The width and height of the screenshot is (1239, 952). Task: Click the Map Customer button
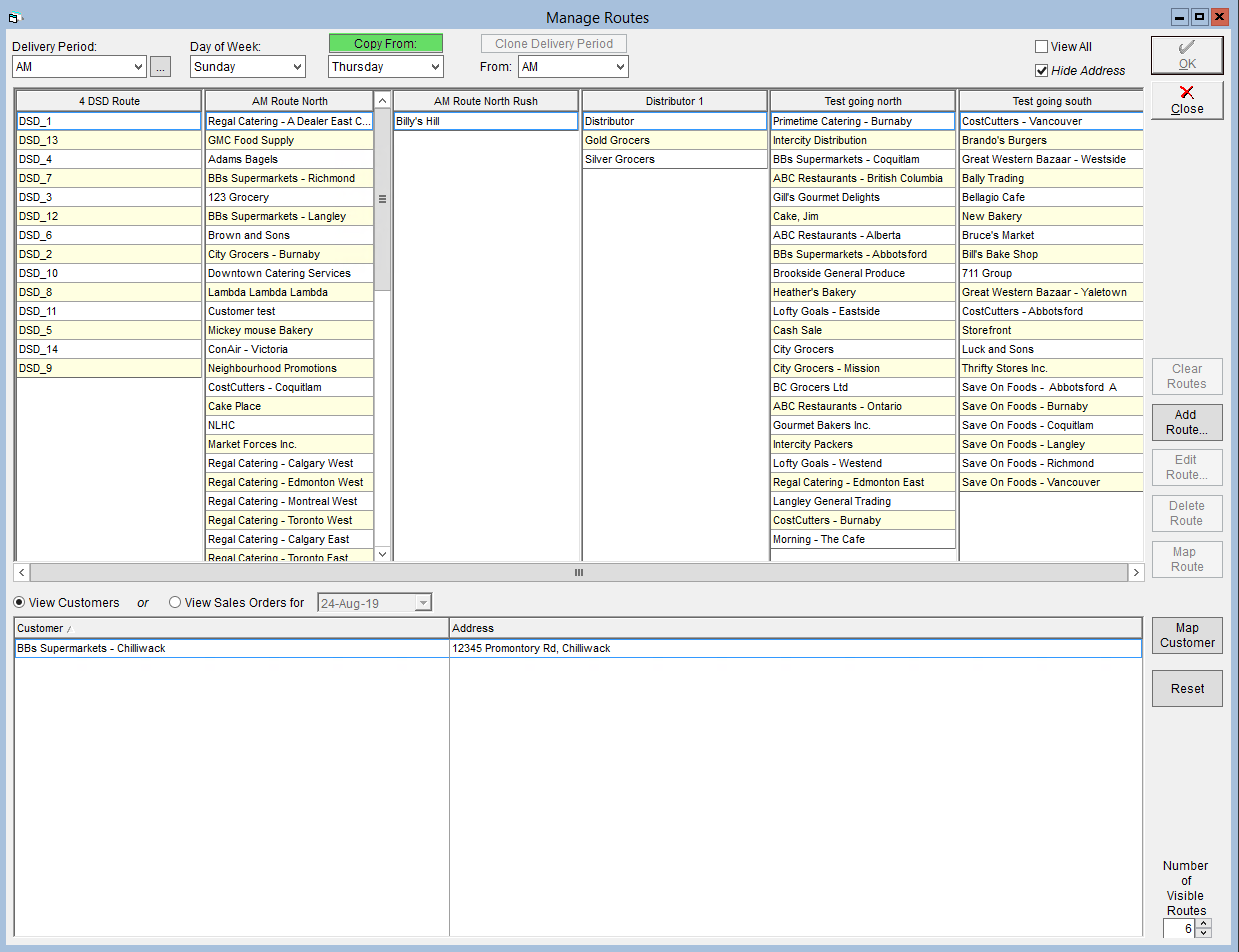pos(1187,635)
